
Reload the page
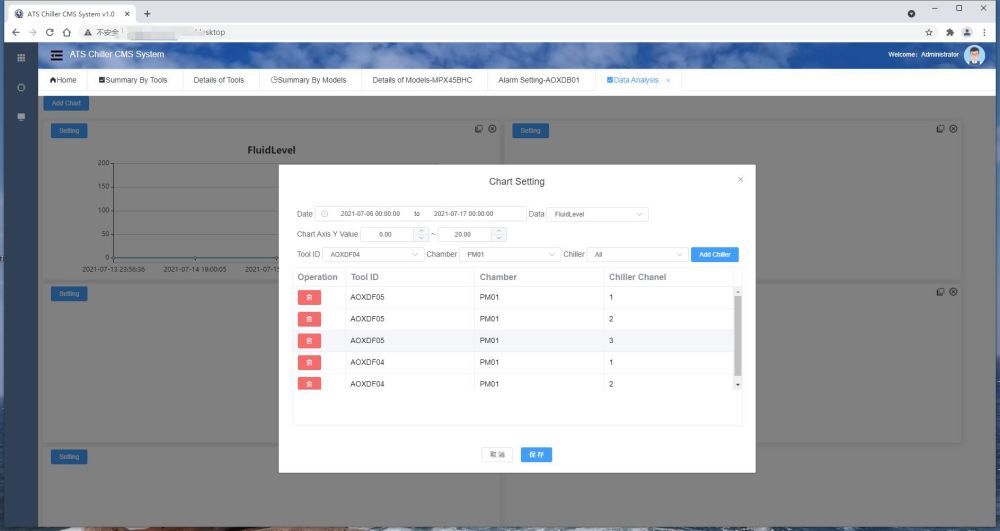click(x=49, y=32)
